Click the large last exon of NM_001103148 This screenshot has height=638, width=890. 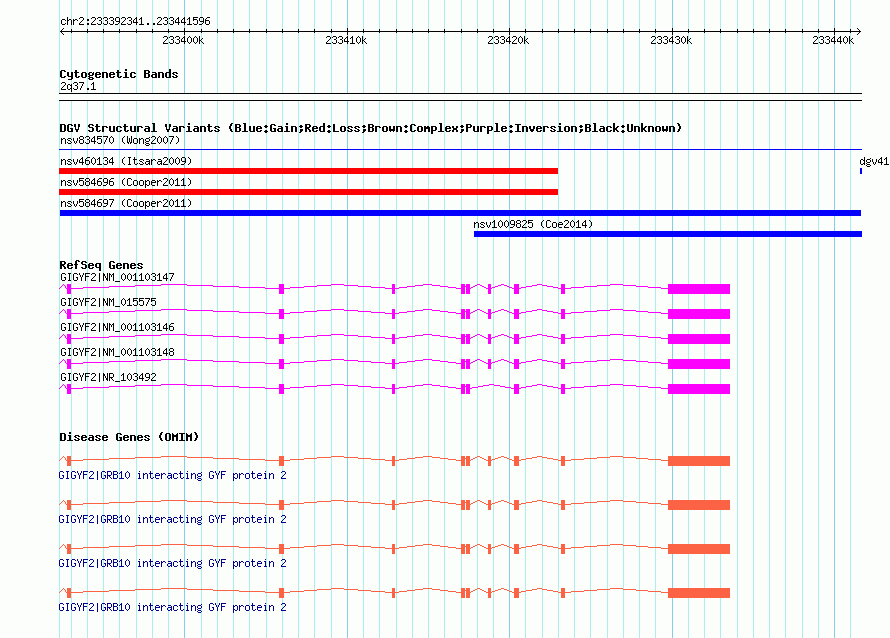coord(699,364)
